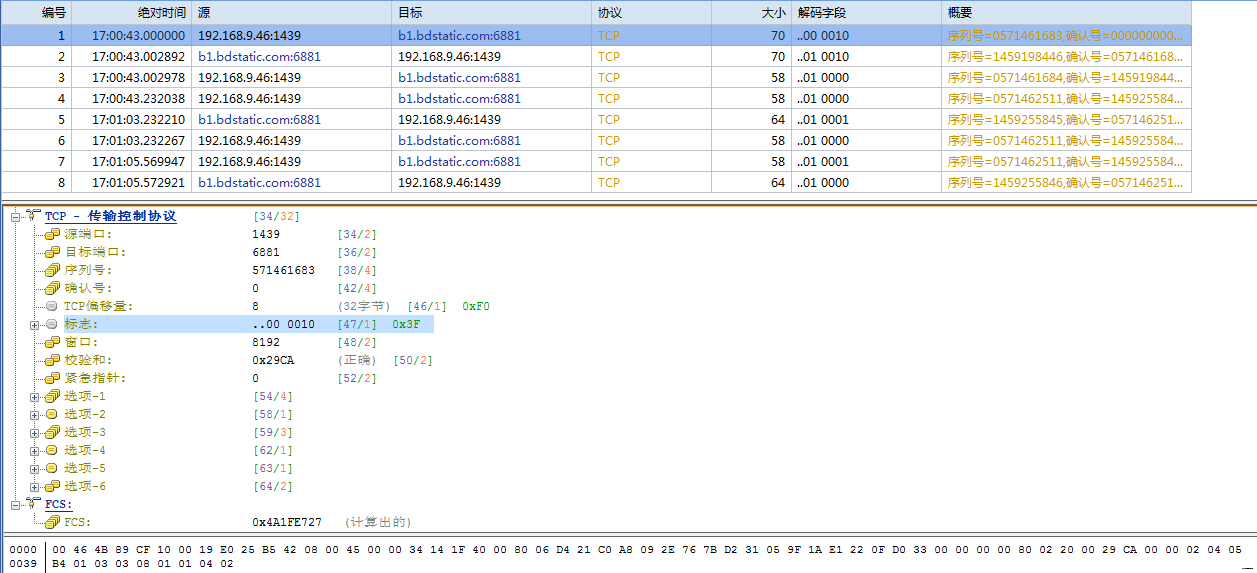Click the FCS section protocol icon
Screen dimensions: 1257x573
(33, 504)
